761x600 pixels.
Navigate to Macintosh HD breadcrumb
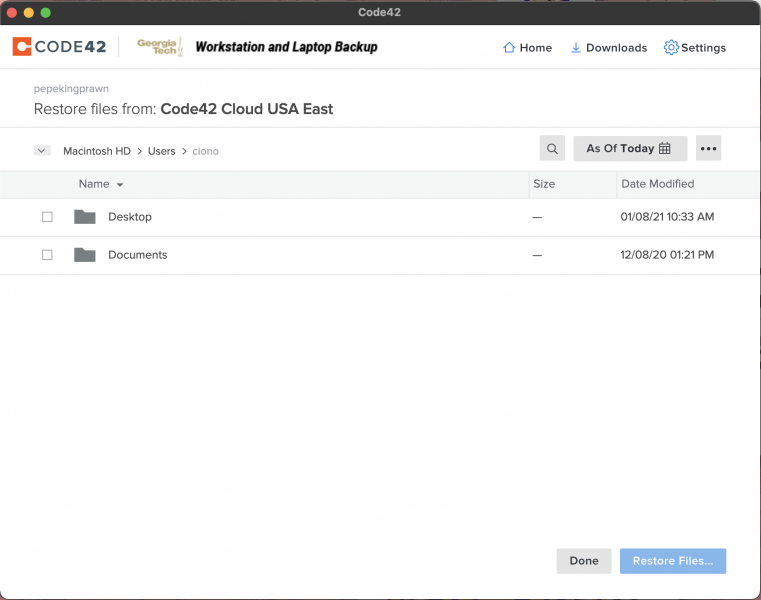97,151
